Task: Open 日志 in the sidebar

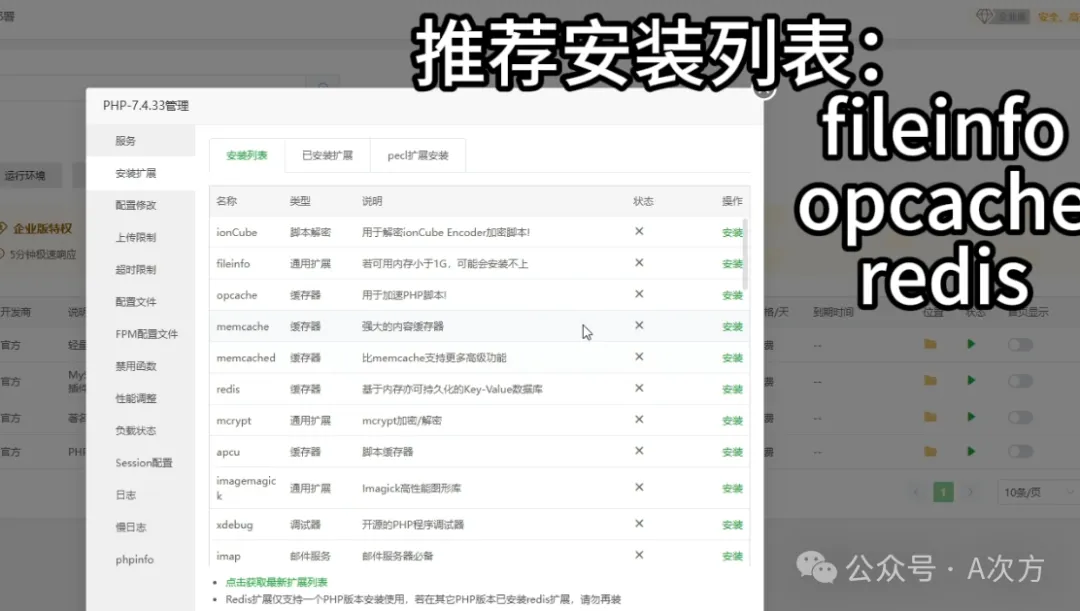Action: click(x=125, y=495)
